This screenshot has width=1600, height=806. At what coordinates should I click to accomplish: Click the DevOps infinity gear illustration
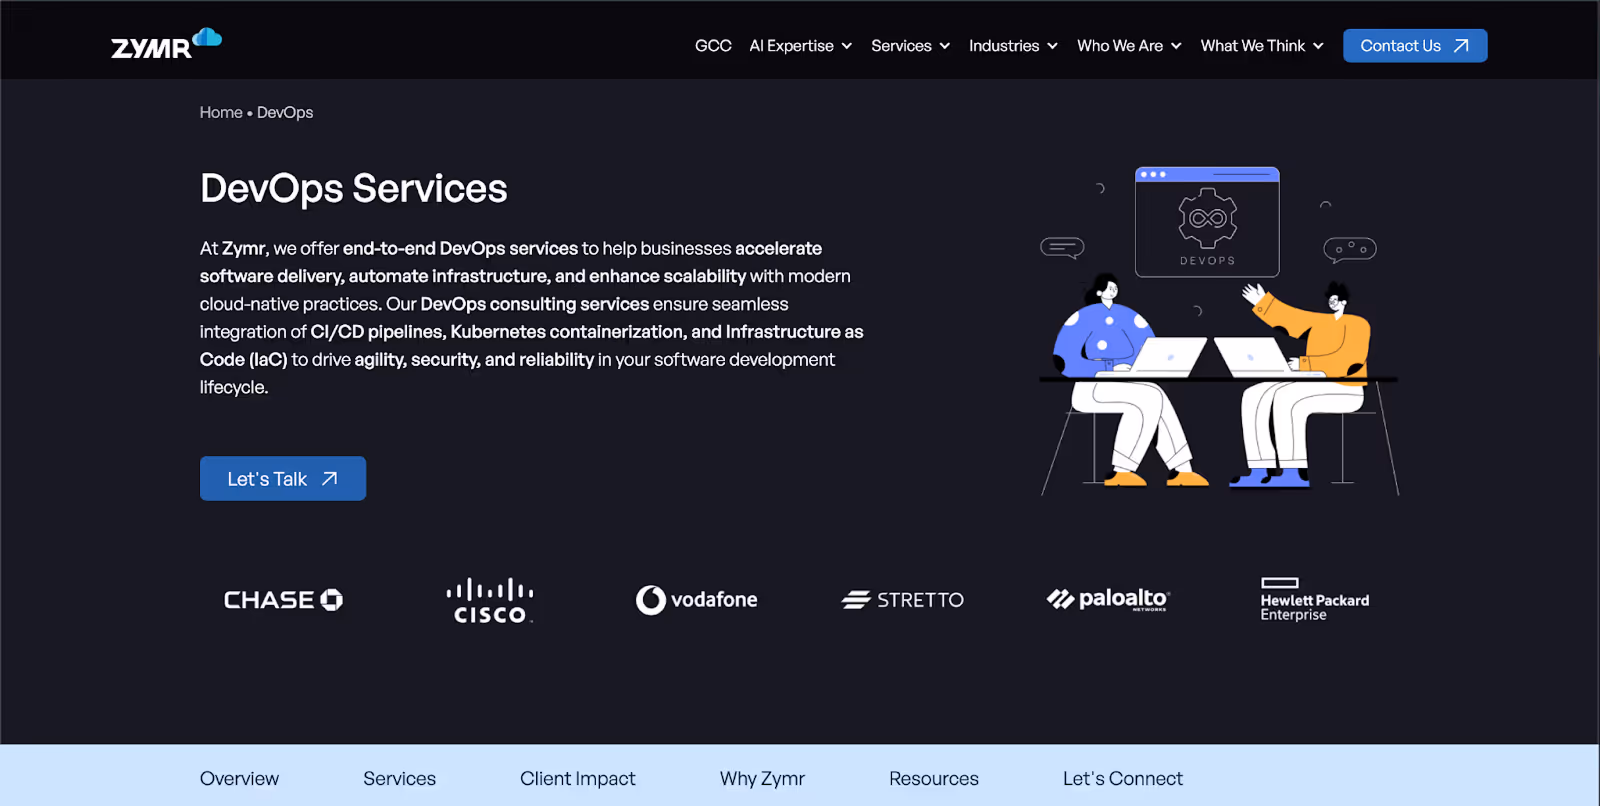(1207, 218)
